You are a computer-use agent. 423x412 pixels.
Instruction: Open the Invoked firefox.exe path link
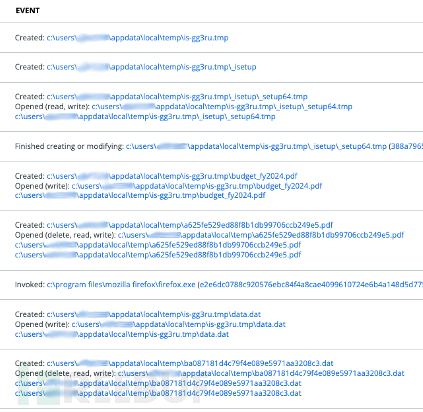pyautogui.click(x=121, y=285)
